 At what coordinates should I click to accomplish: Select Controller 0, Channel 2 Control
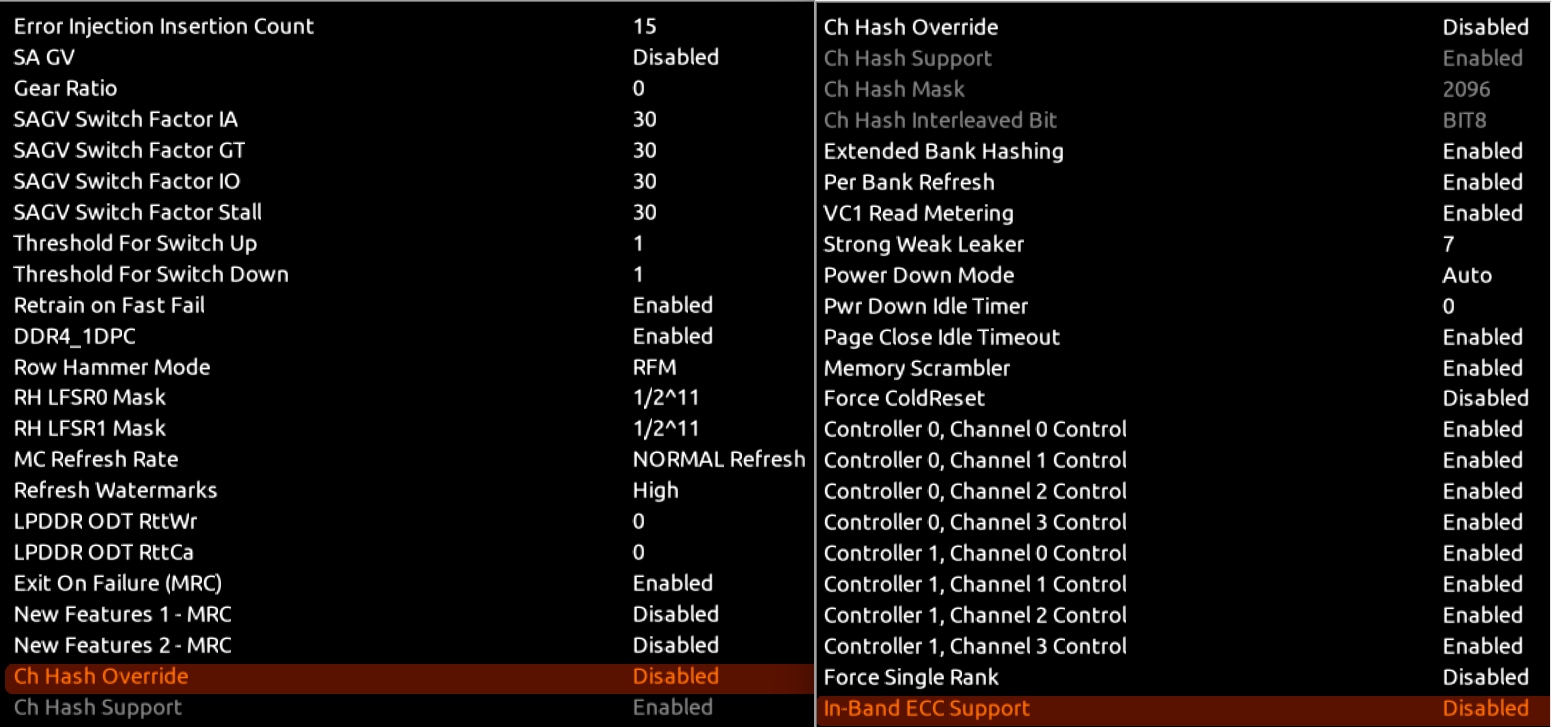coord(974,491)
